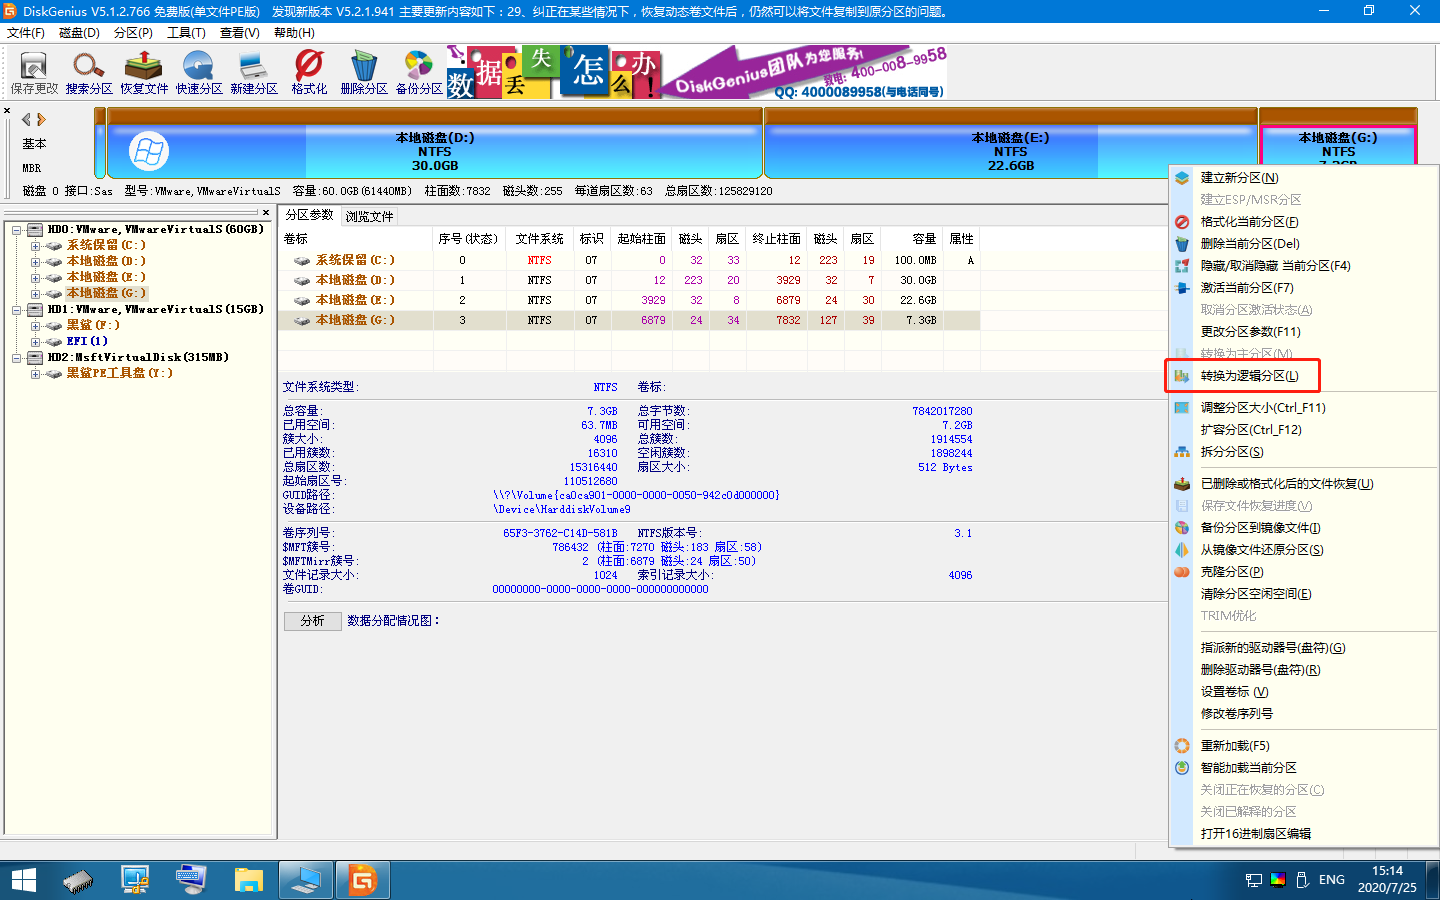Expand the 本地磁盘 (G:) tree node
The image size is (1440, 900).
(x=35, y=294)
